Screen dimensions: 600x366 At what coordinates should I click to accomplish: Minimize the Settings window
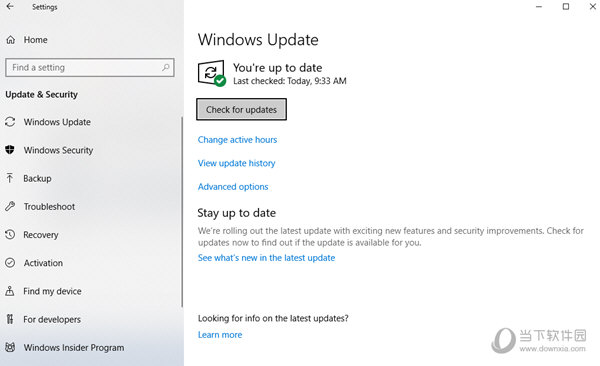pyautogui.click(x=539, y=7)
